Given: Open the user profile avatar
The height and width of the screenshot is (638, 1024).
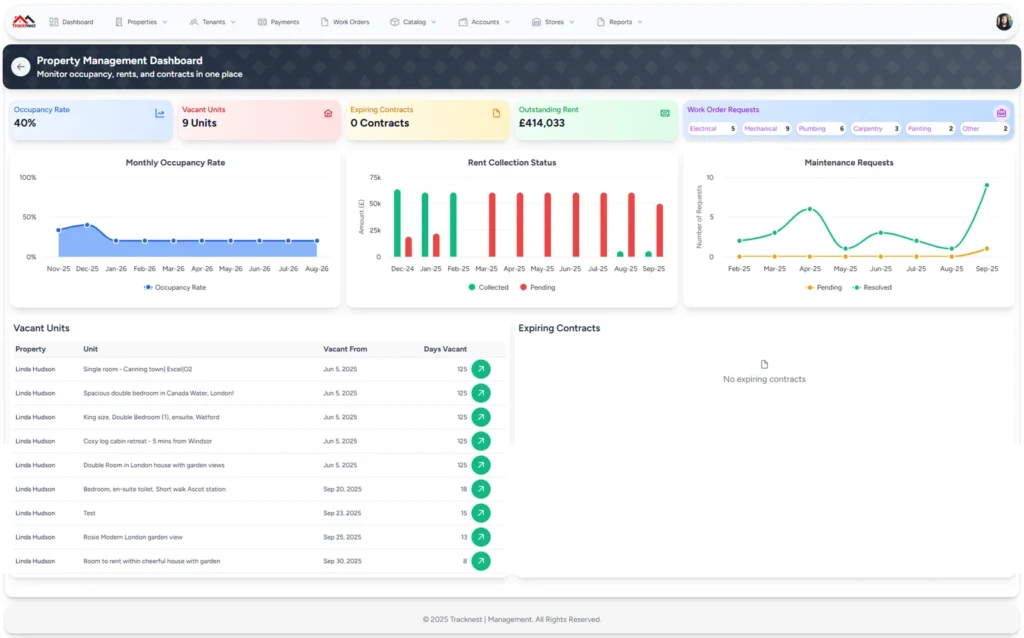Looking at the screenshot, I should (1003, 22).
